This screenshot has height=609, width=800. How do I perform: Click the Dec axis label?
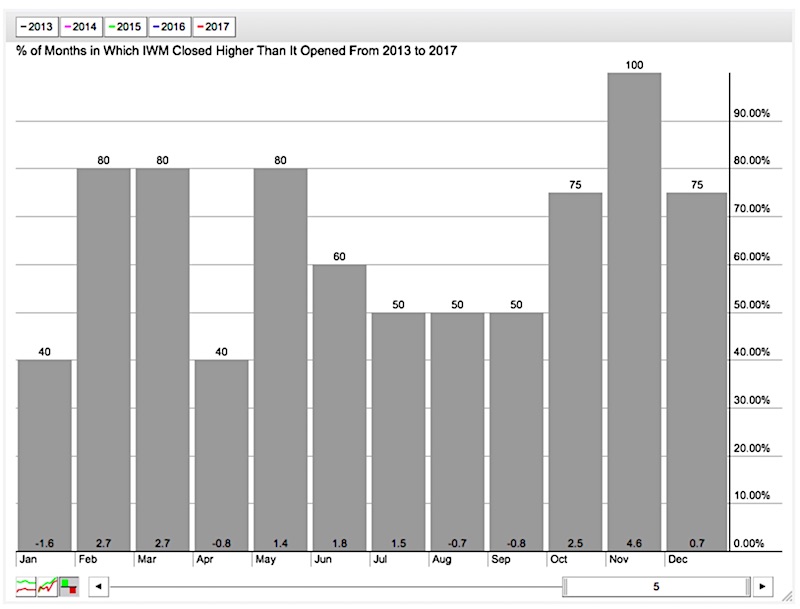pos(678,560)
